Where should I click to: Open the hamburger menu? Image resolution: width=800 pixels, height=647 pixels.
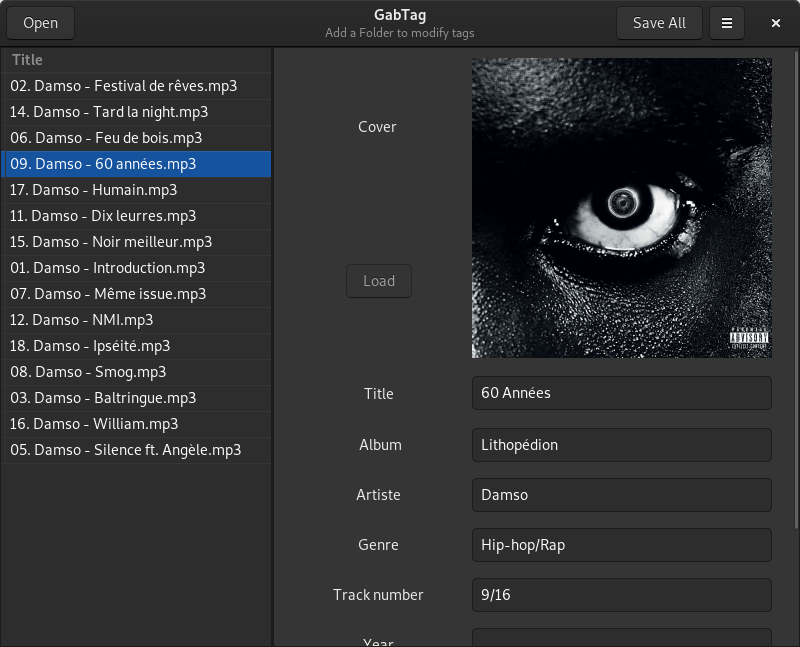tap(727, 23)
